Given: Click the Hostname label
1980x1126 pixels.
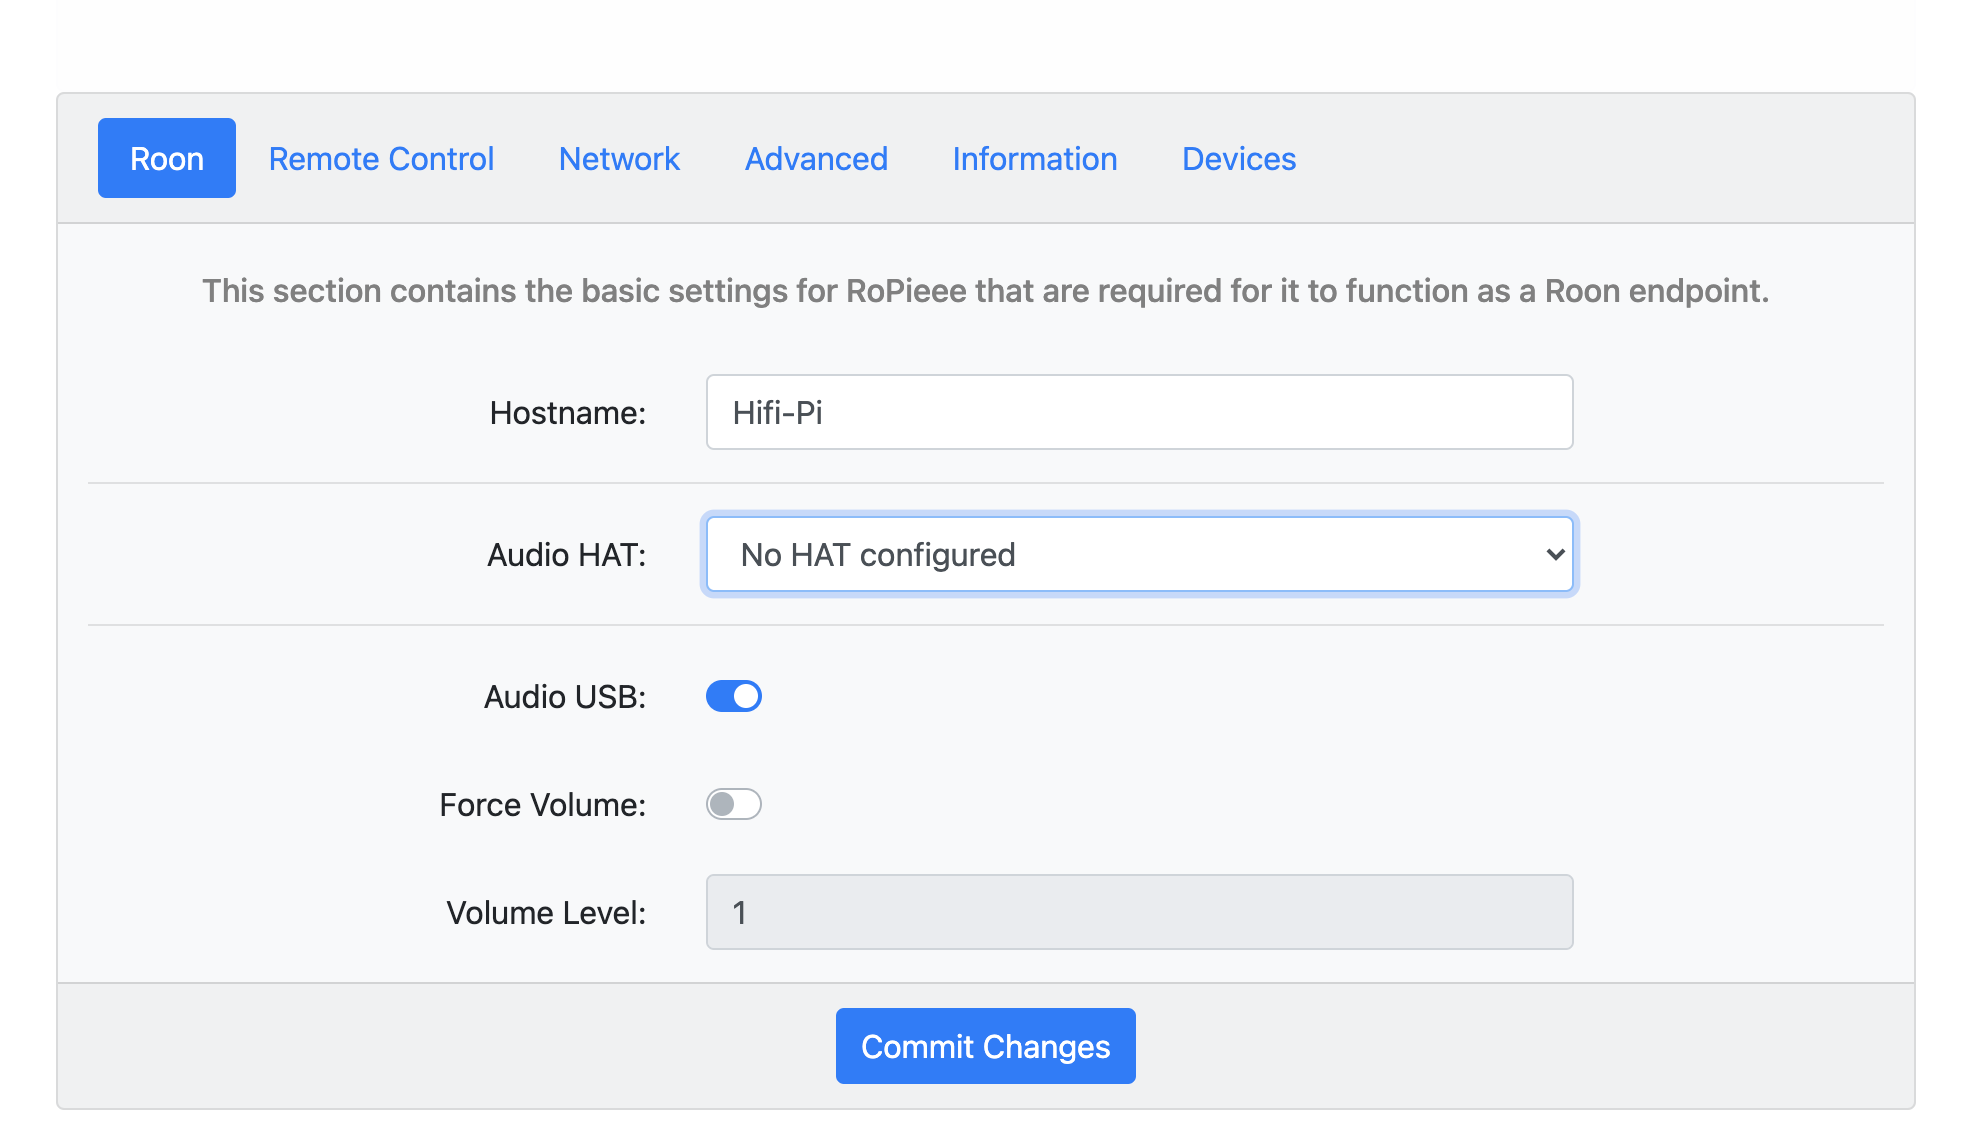Looking at the screenshot, I should tap(567, 412).
